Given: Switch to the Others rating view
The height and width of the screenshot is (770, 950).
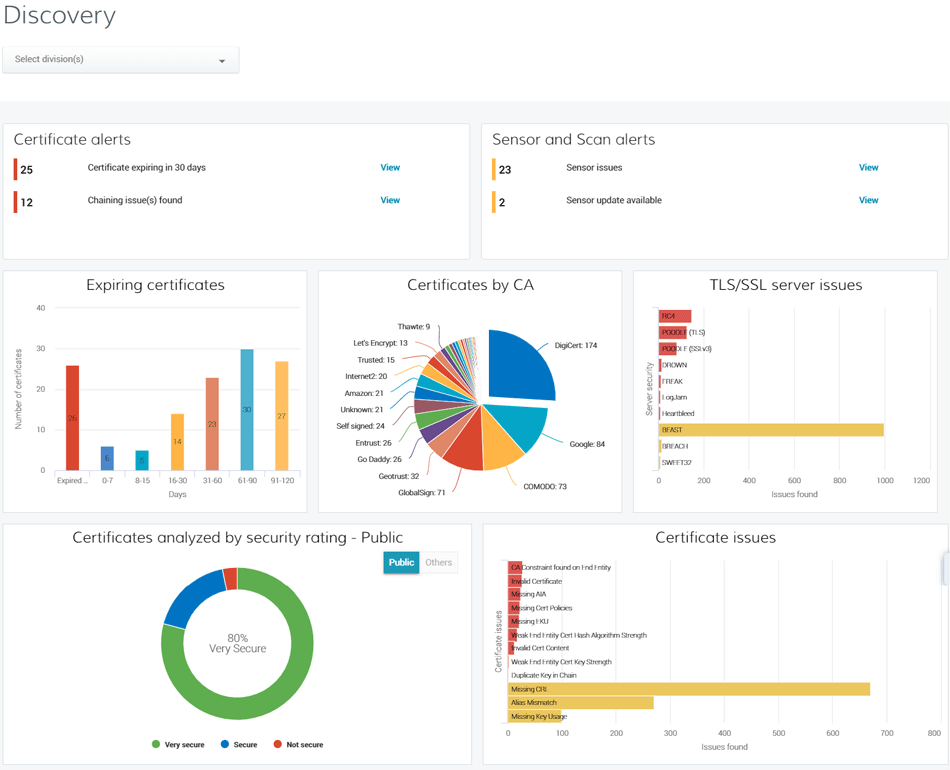Looking at the screenshot, I should [437, 562].
